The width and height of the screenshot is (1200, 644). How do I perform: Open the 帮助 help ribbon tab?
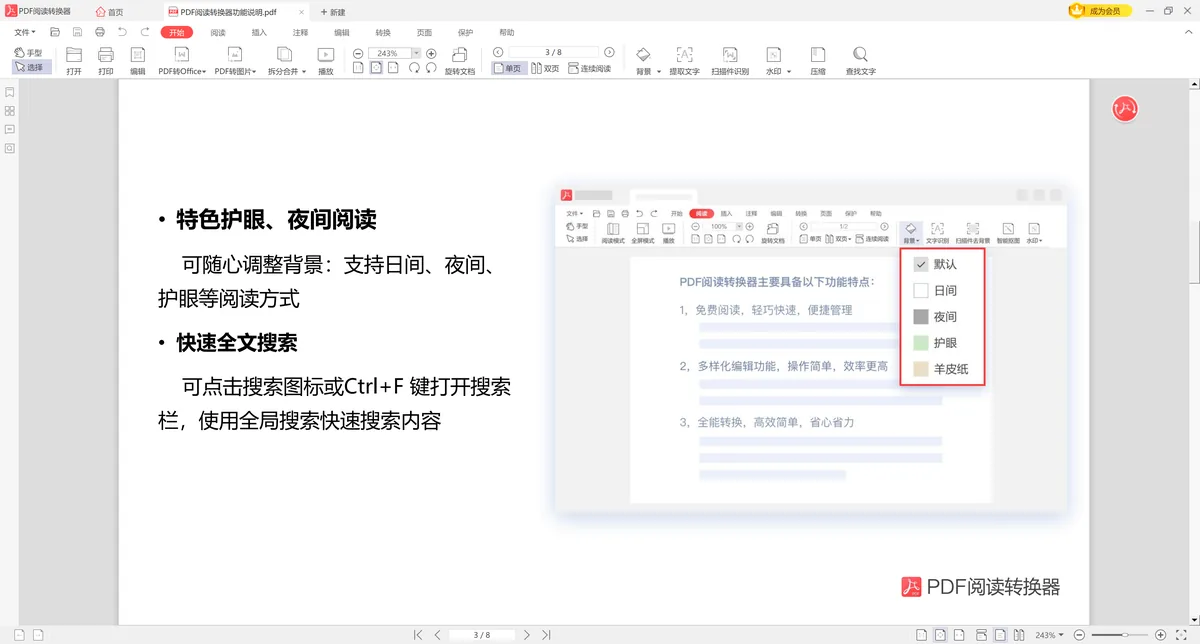click(506, 32)
